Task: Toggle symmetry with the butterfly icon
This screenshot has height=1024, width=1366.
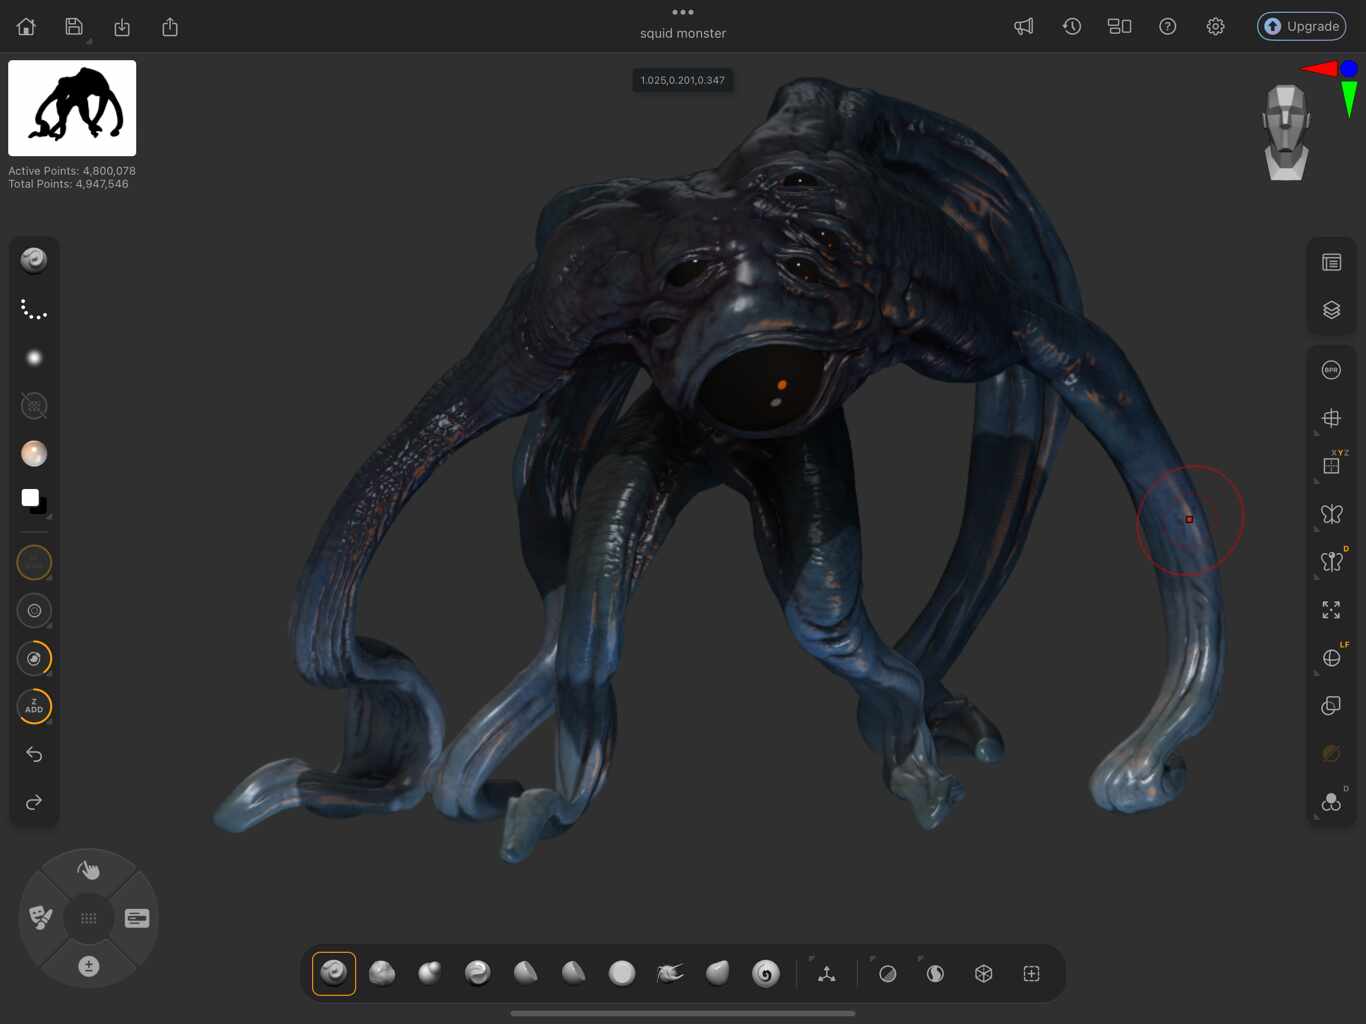Action: [x=1331, y=514]
